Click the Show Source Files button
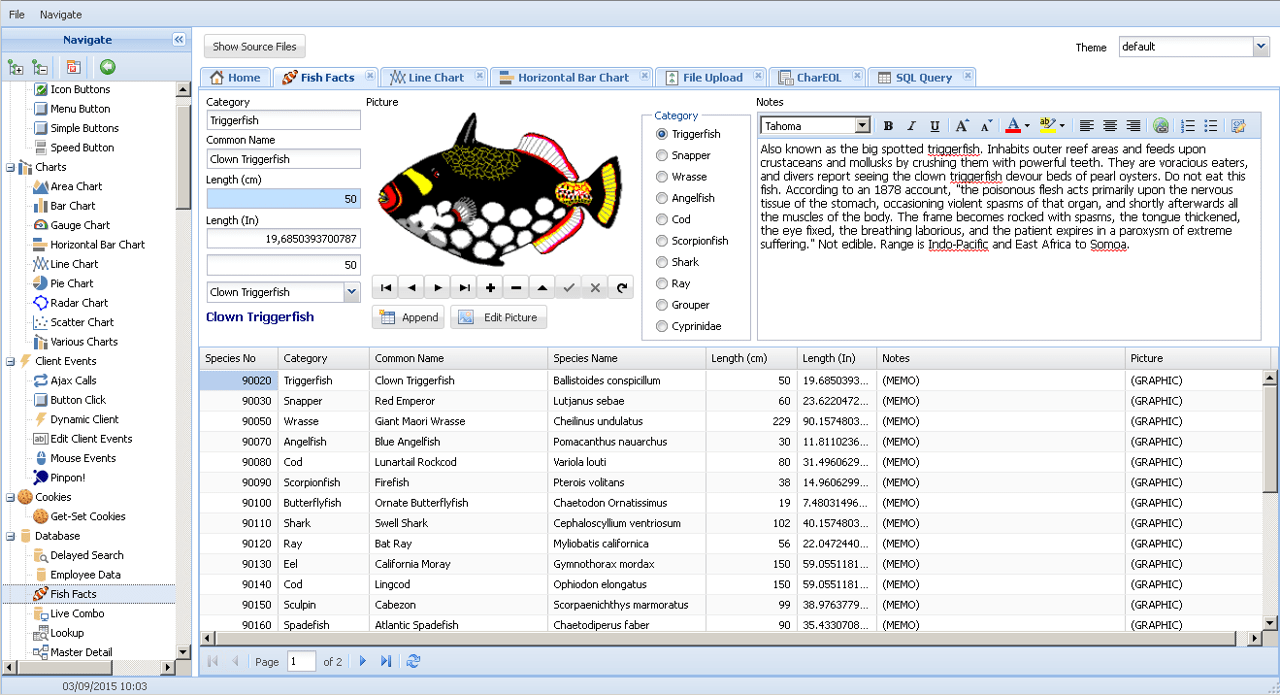Screen dimensions: 1280x695 pyautogui.click(x=254, y=46)
